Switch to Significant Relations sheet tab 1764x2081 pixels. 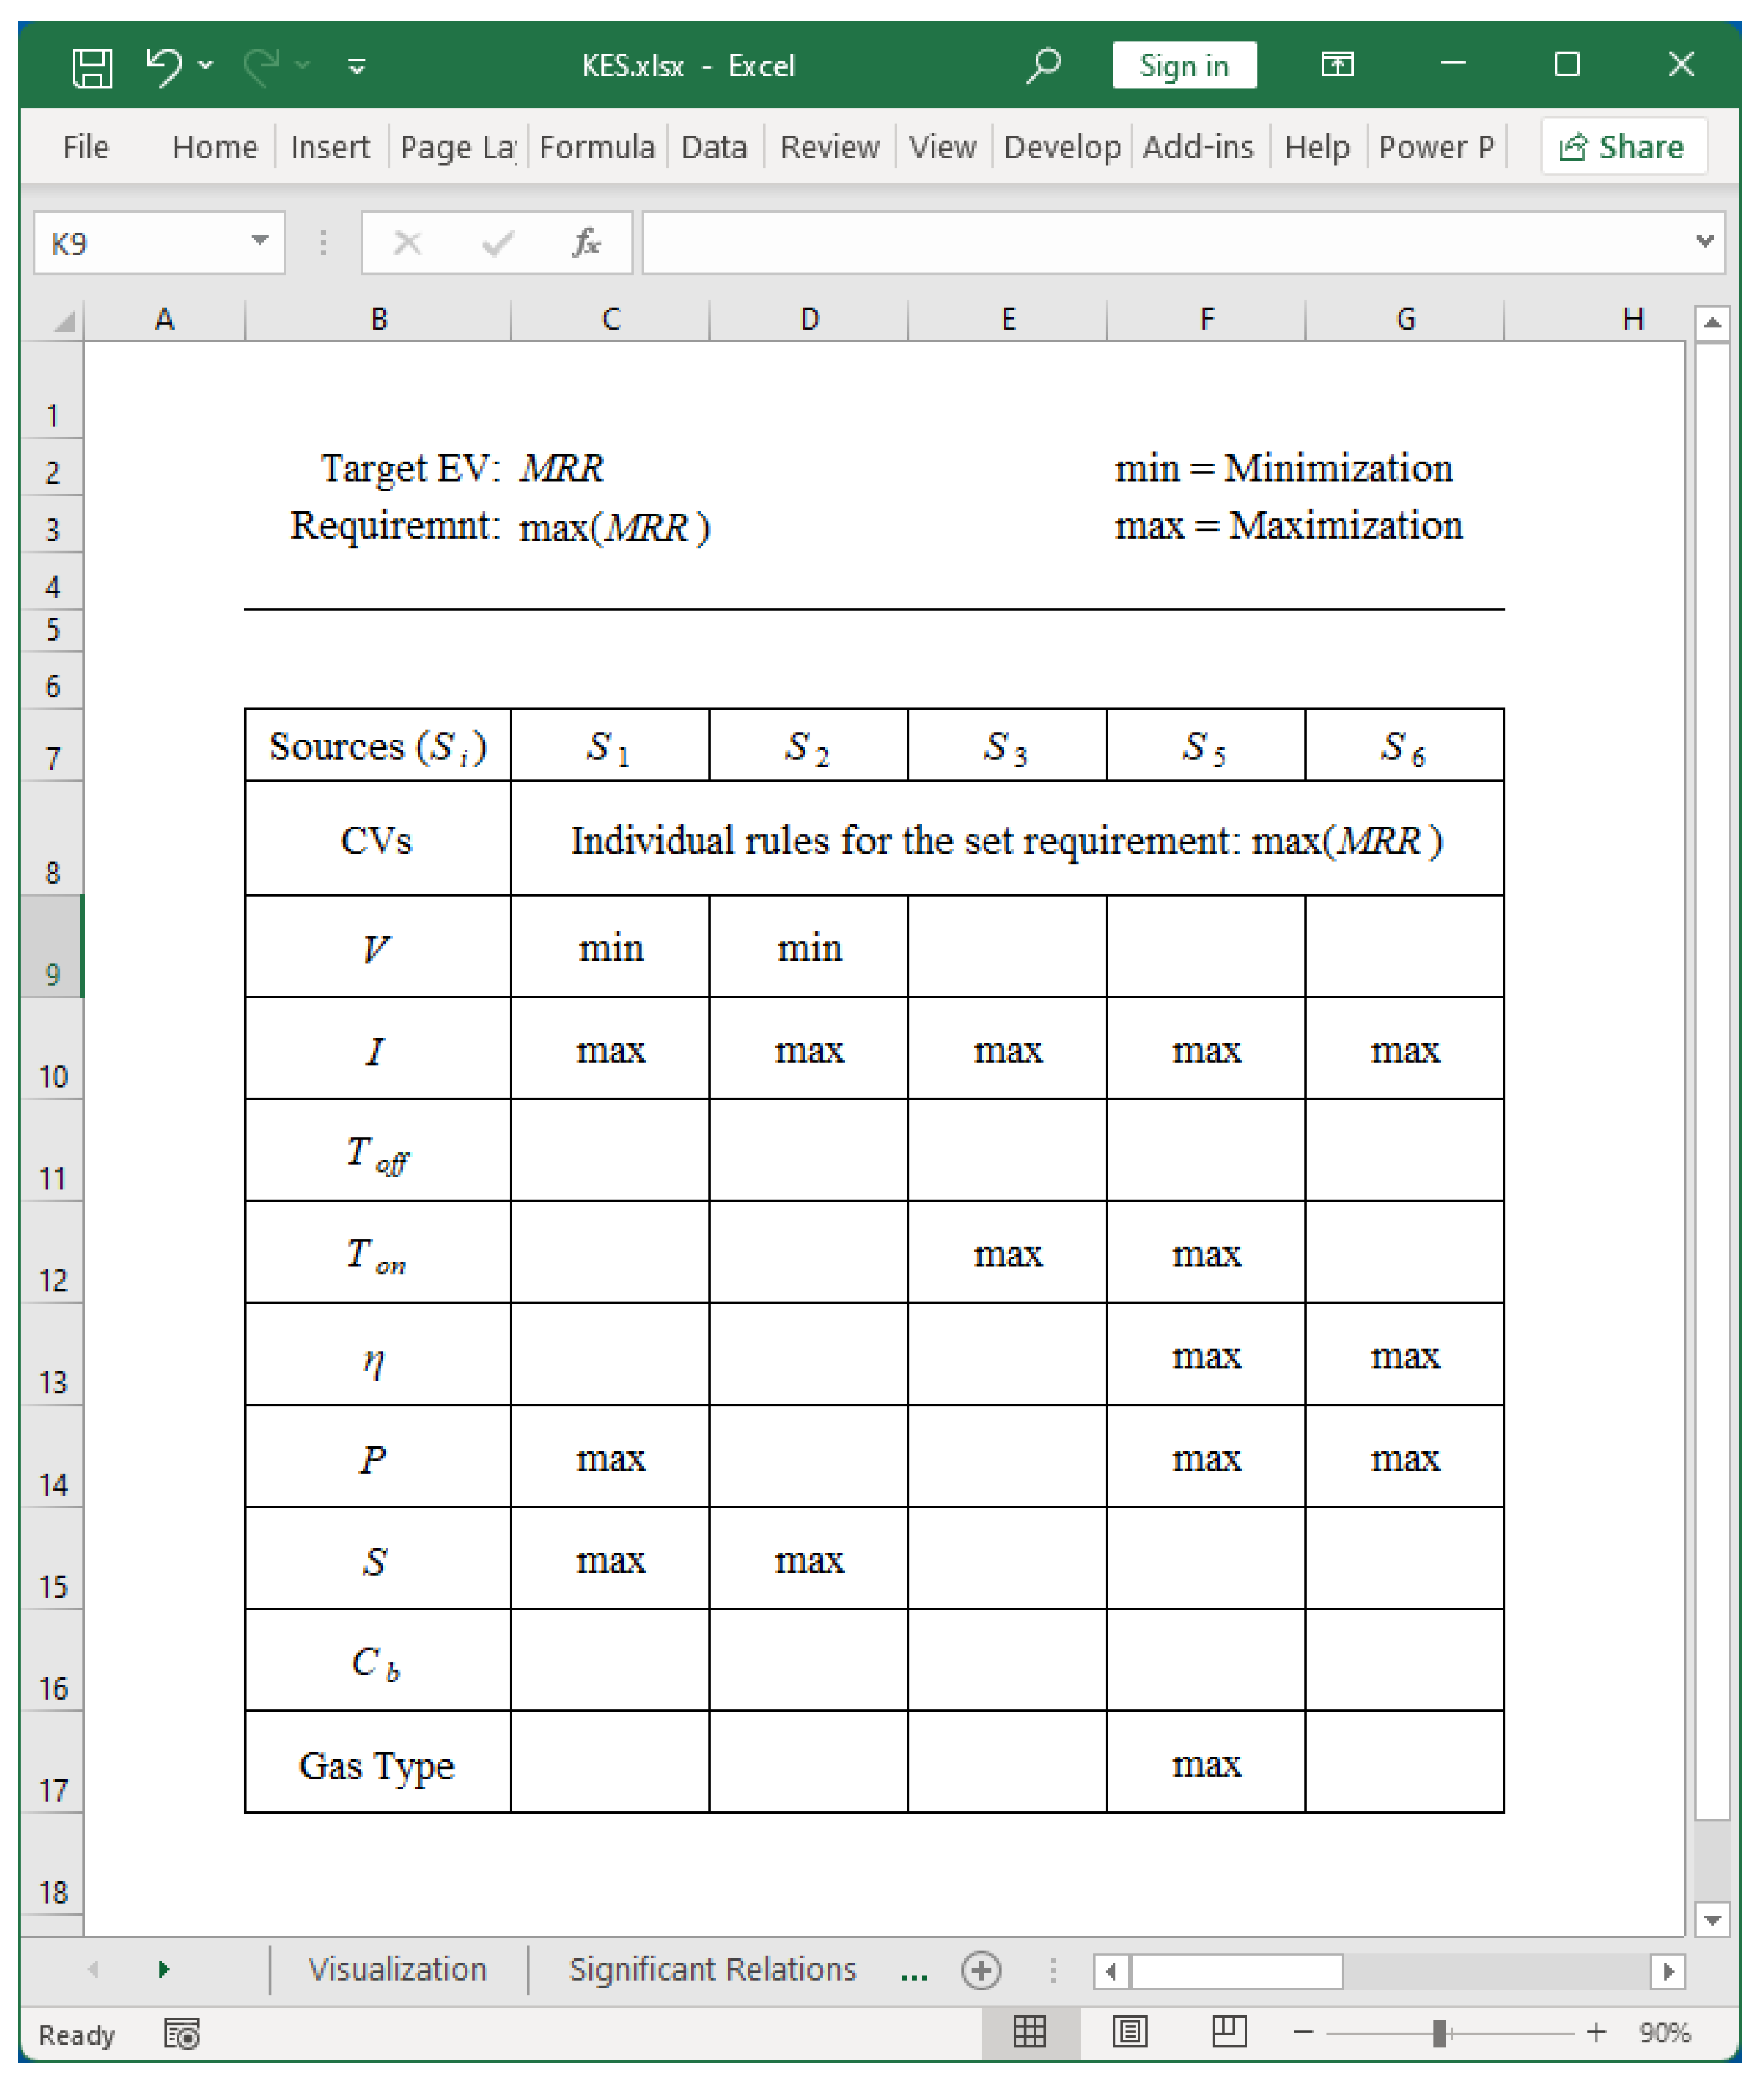click(x=712, y=1969)
